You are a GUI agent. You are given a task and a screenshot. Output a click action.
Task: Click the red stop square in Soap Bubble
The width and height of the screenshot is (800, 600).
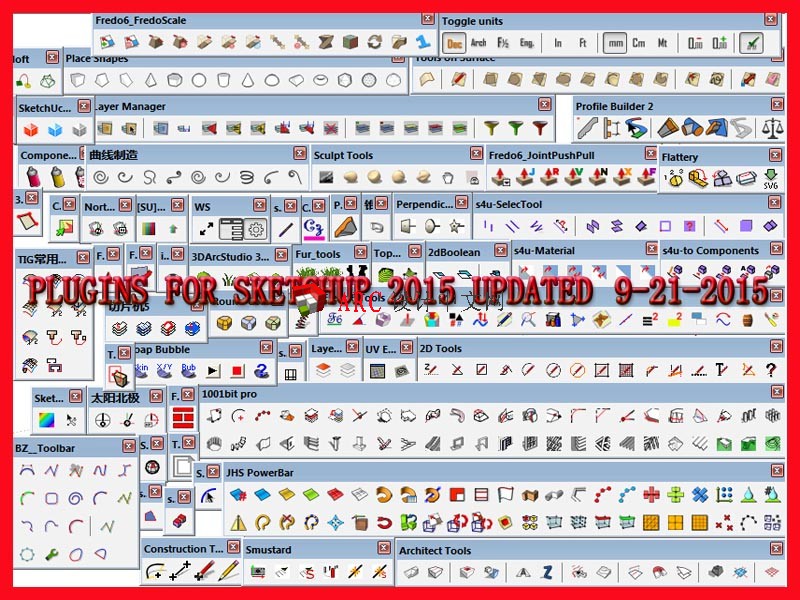tap(237, 370)
